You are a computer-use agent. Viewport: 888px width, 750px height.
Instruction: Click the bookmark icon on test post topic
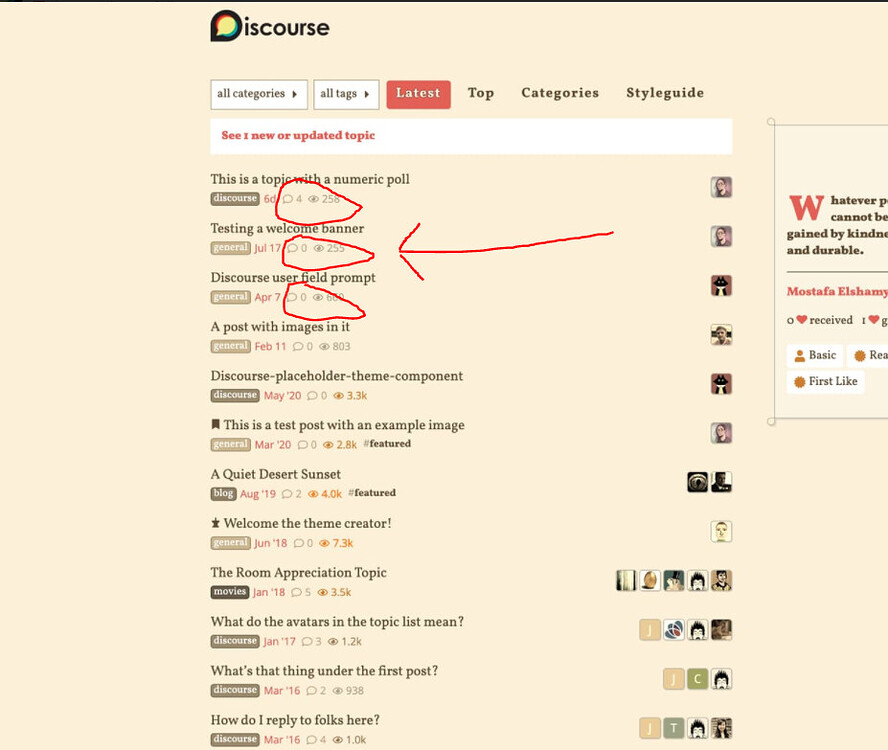[215, 425]
